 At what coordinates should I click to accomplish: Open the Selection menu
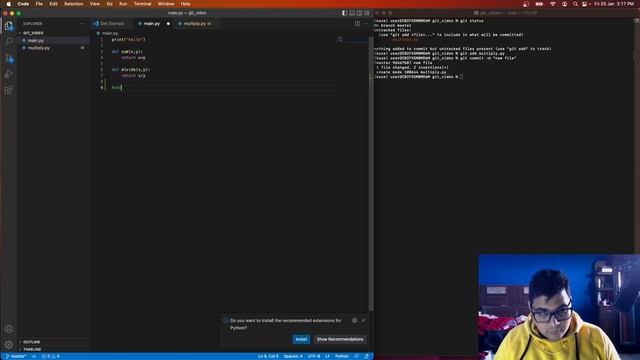[x=73, y=4]
